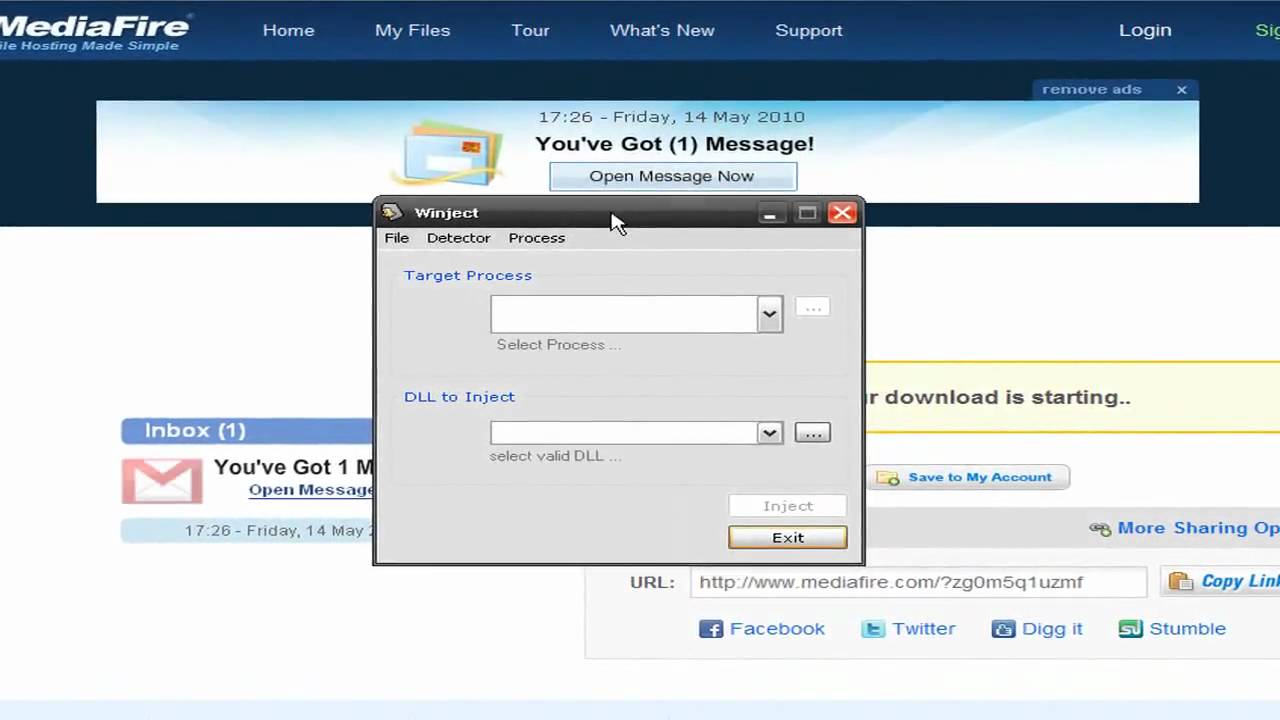Click the chain-link icon beside More Sharing

coord(1100,529)
